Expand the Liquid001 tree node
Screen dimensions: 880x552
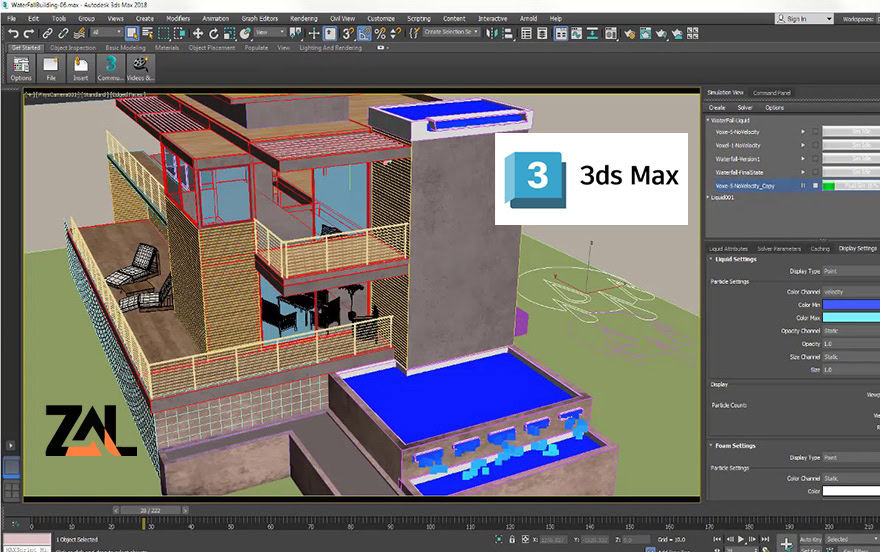(708, 197)
